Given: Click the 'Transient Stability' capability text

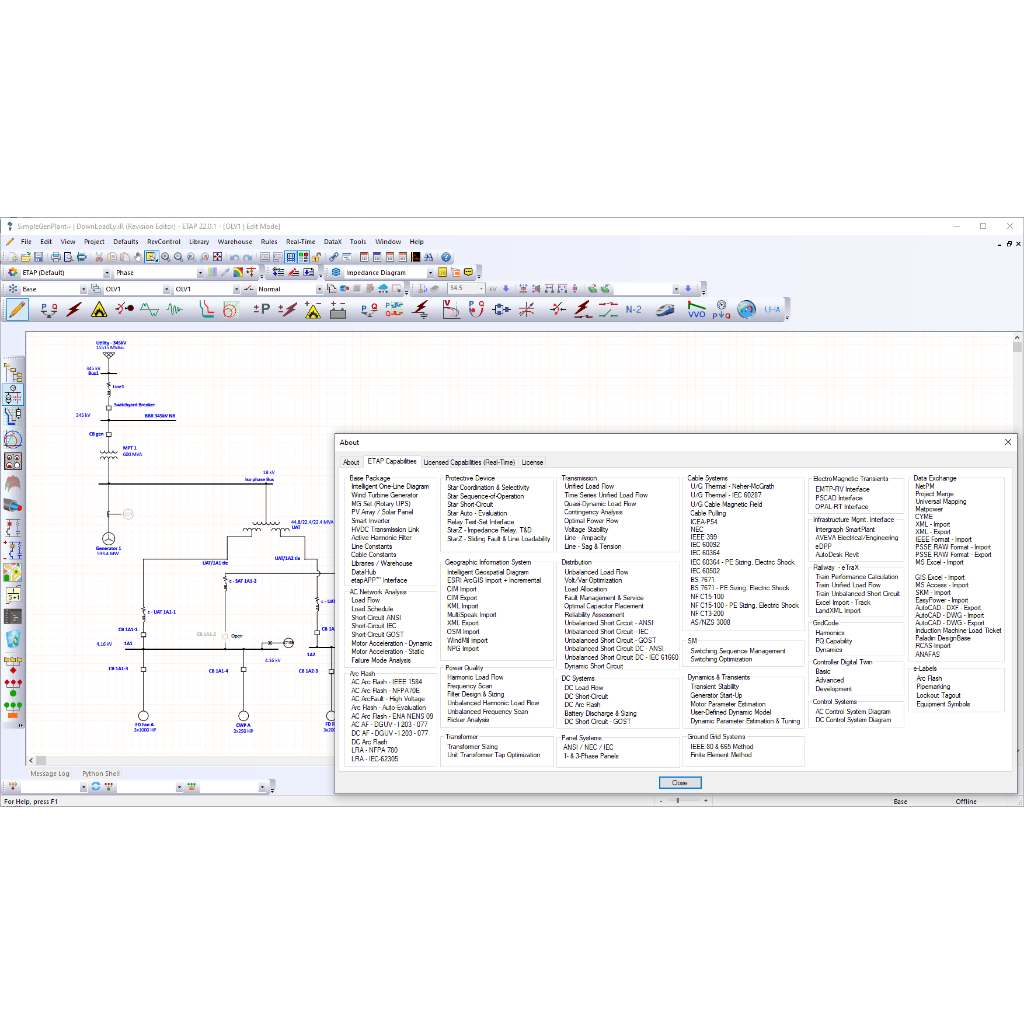Looking at the screenshot, I should 714,686.
